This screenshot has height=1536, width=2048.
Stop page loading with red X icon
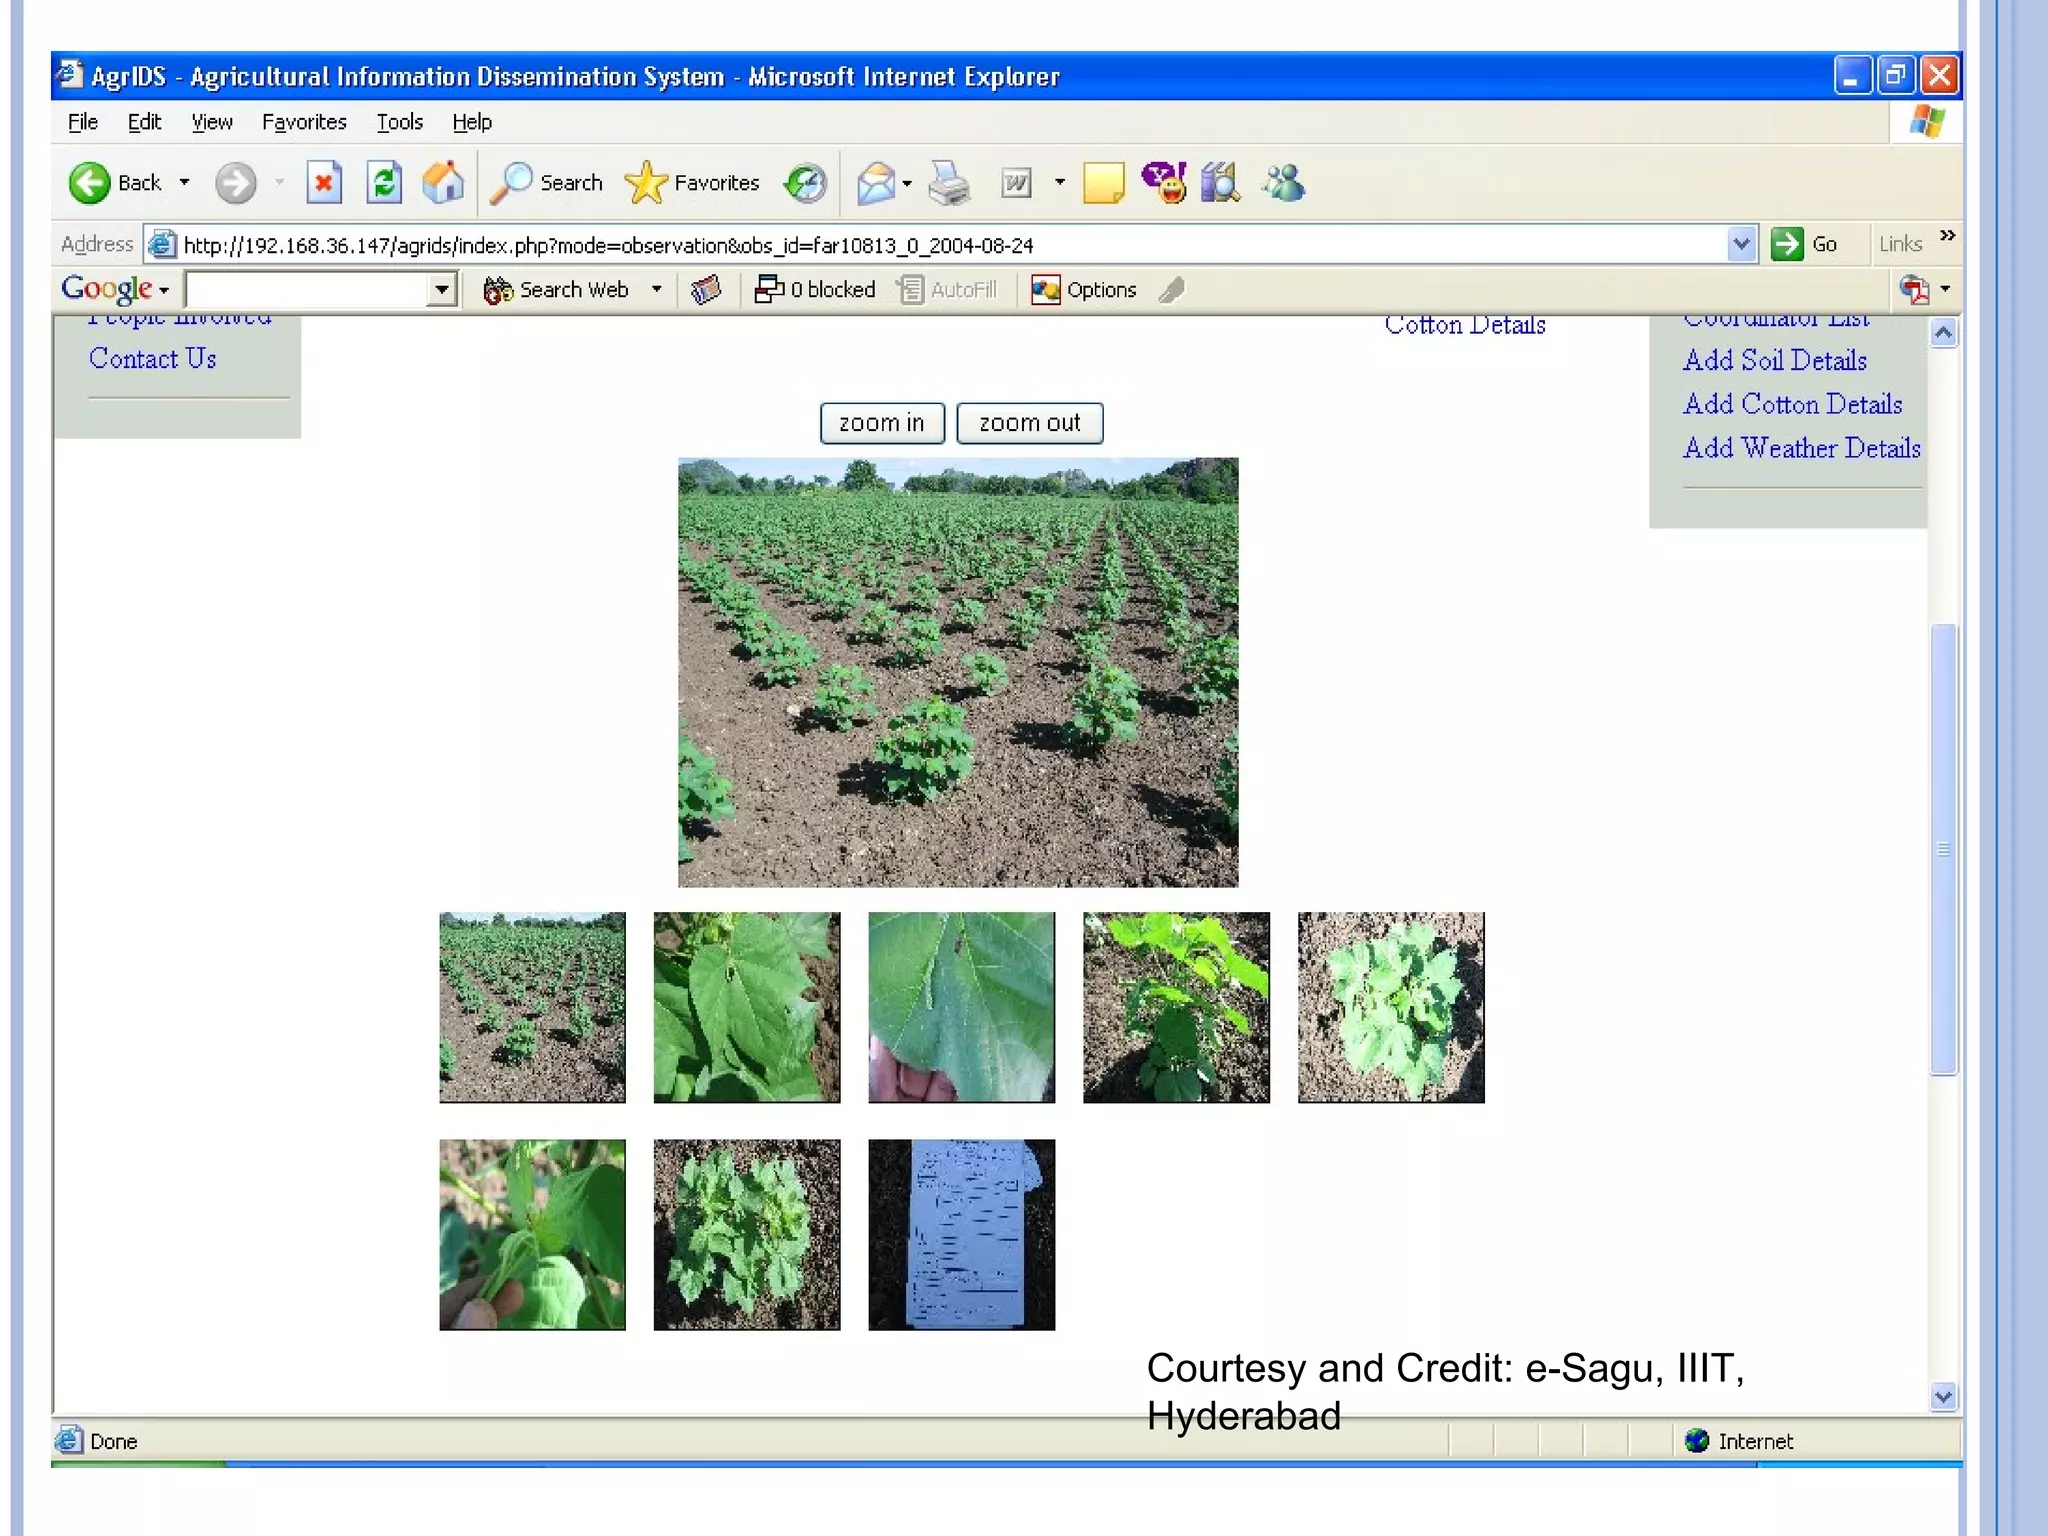(324, 183)
